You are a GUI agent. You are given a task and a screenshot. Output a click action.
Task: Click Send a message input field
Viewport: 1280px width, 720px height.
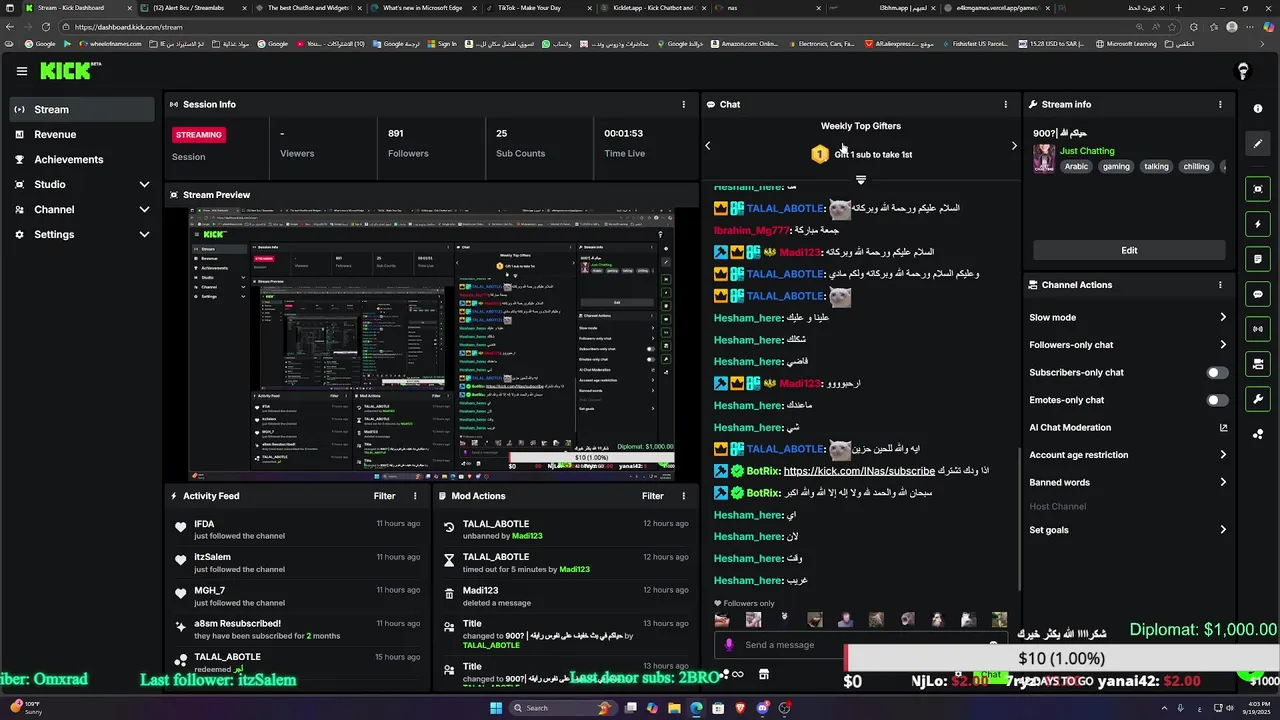click(860, 645)
